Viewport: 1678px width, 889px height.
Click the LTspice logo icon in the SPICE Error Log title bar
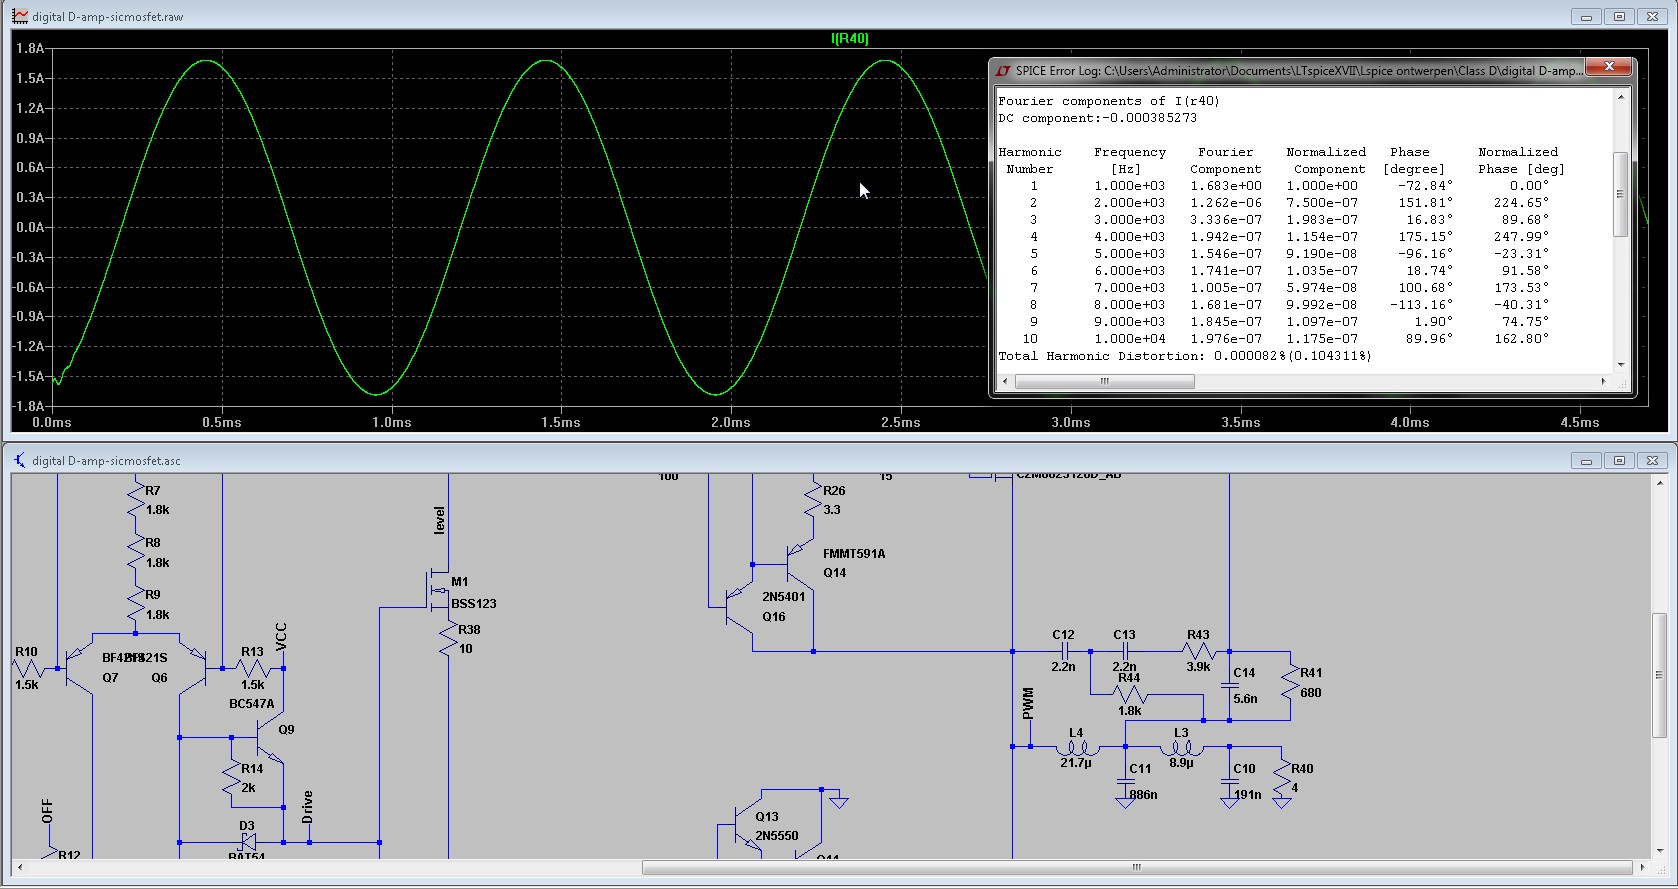1003,70
